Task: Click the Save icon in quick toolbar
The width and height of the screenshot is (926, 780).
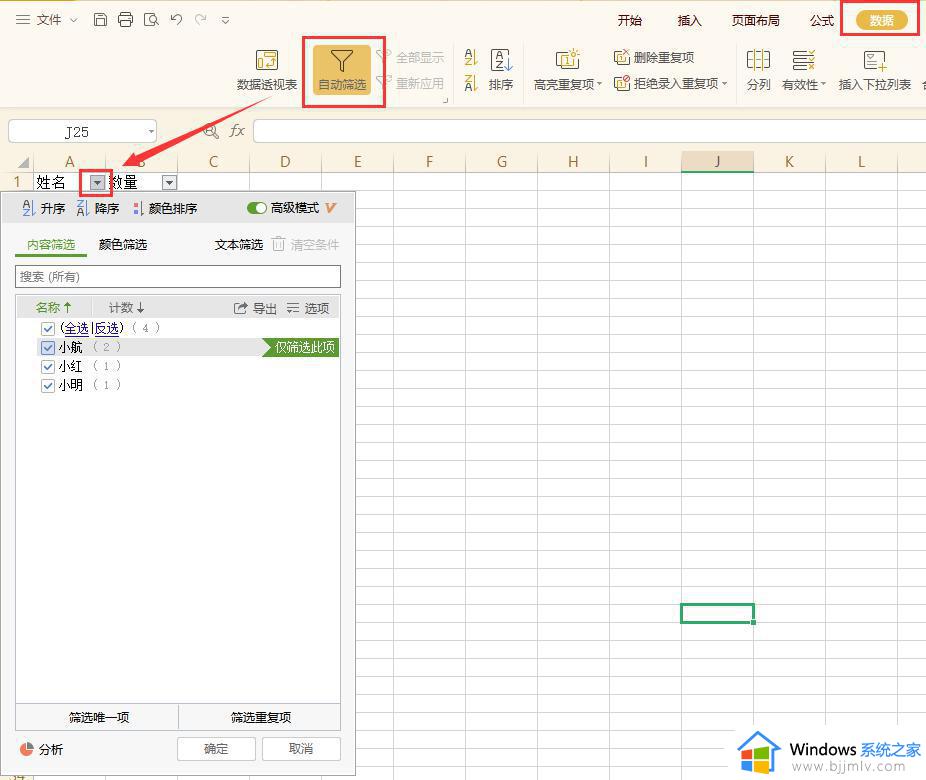Action: tap(100, 19)
